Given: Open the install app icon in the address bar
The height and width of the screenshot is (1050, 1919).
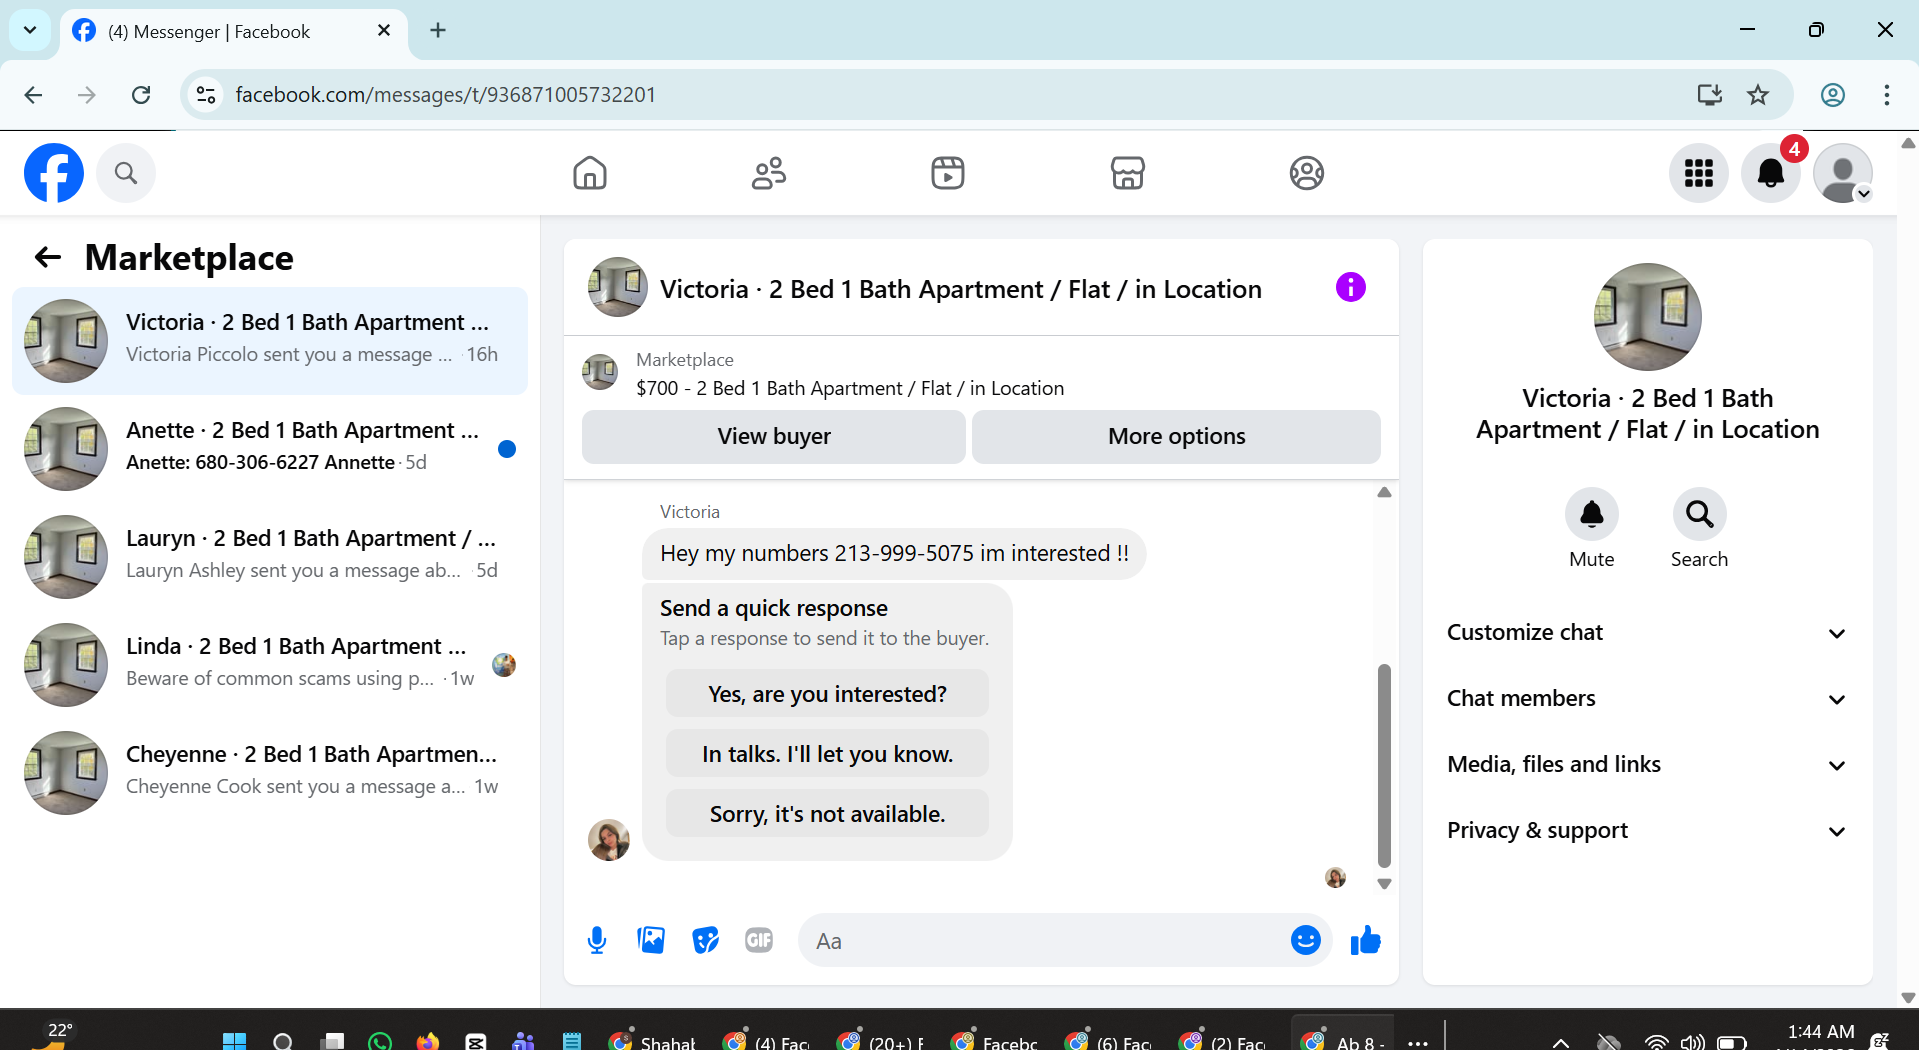Looking at the screenshot, I should click(x=1710, y=95).
